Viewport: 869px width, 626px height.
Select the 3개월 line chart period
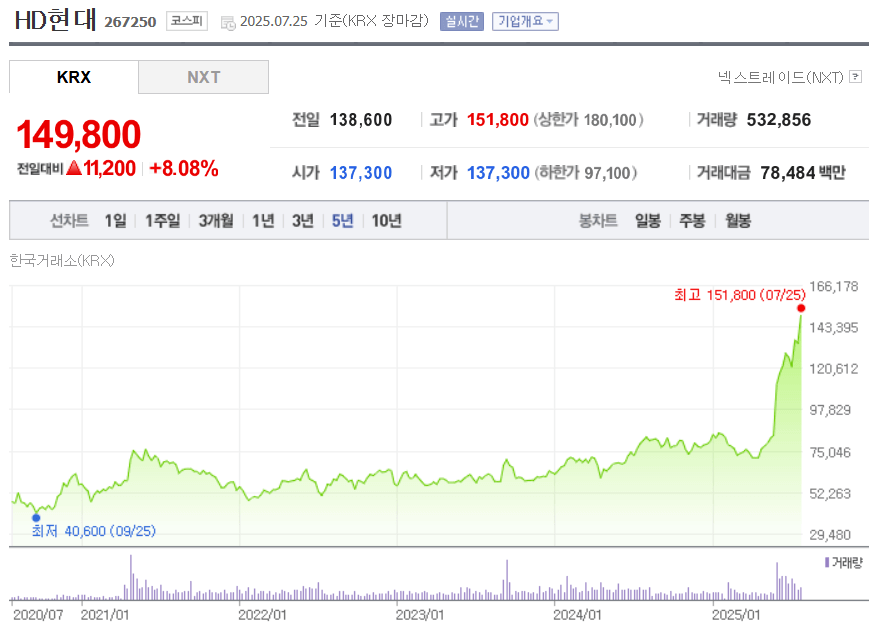(x=216, y=220)
